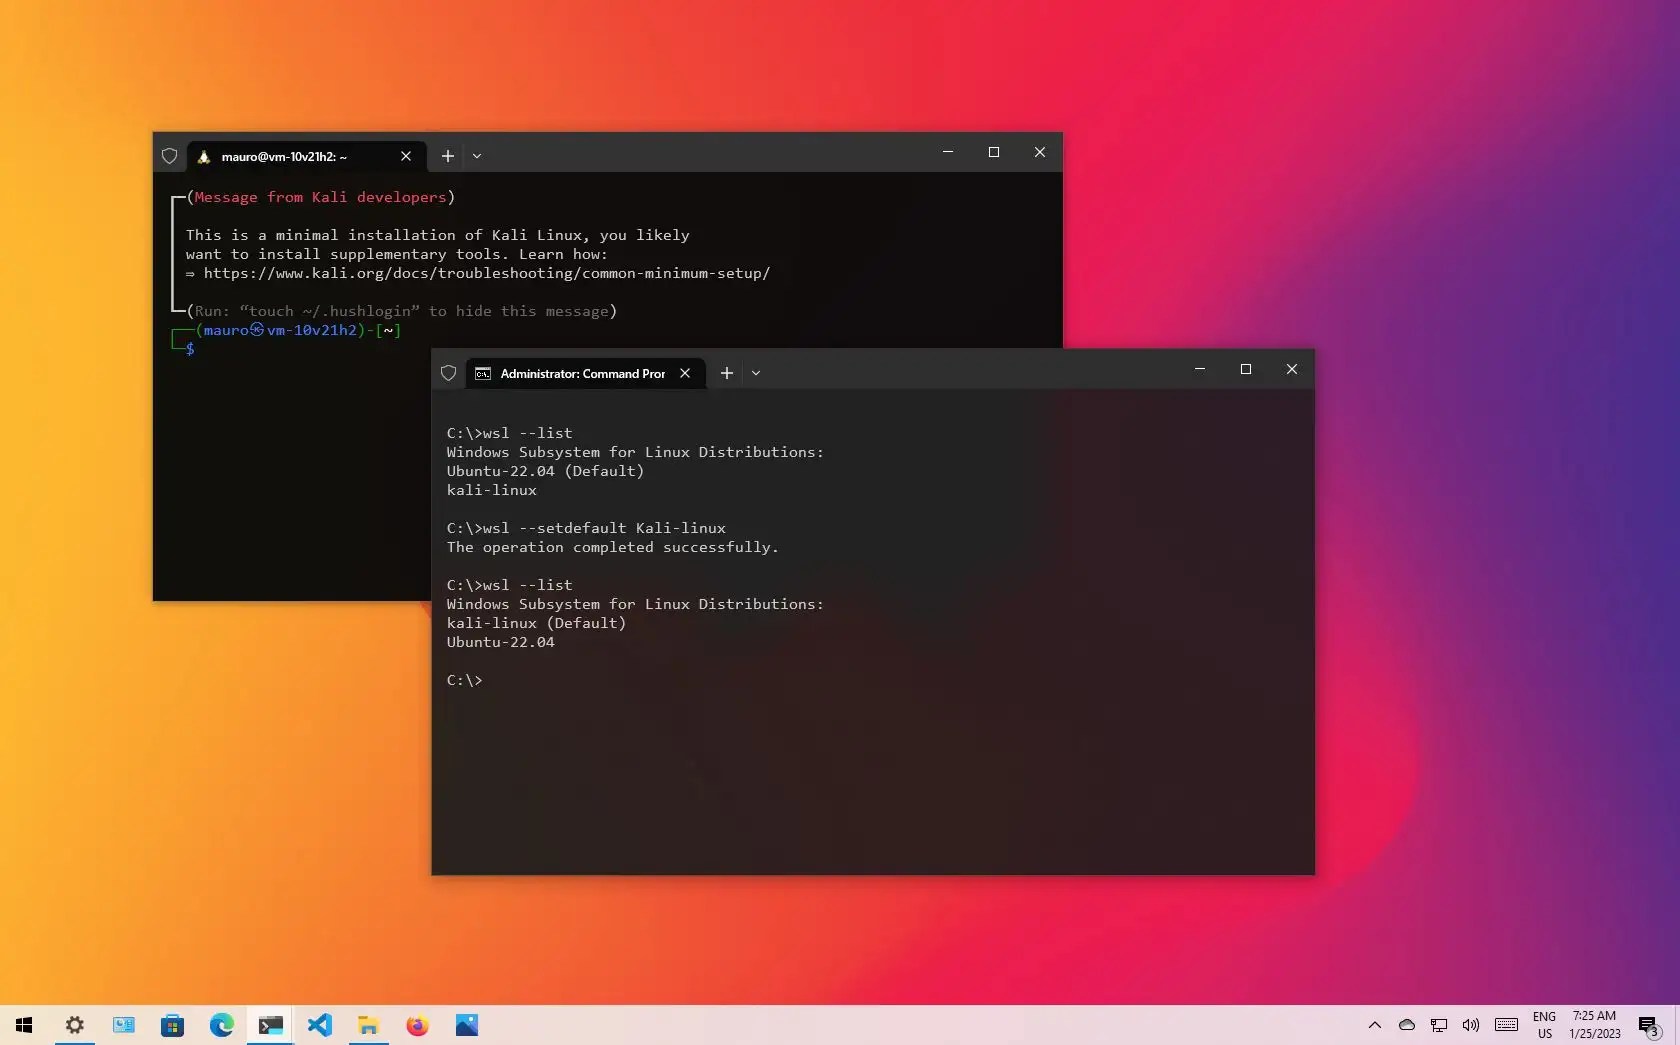Add a new tab in the Command Prompt window

726,373
